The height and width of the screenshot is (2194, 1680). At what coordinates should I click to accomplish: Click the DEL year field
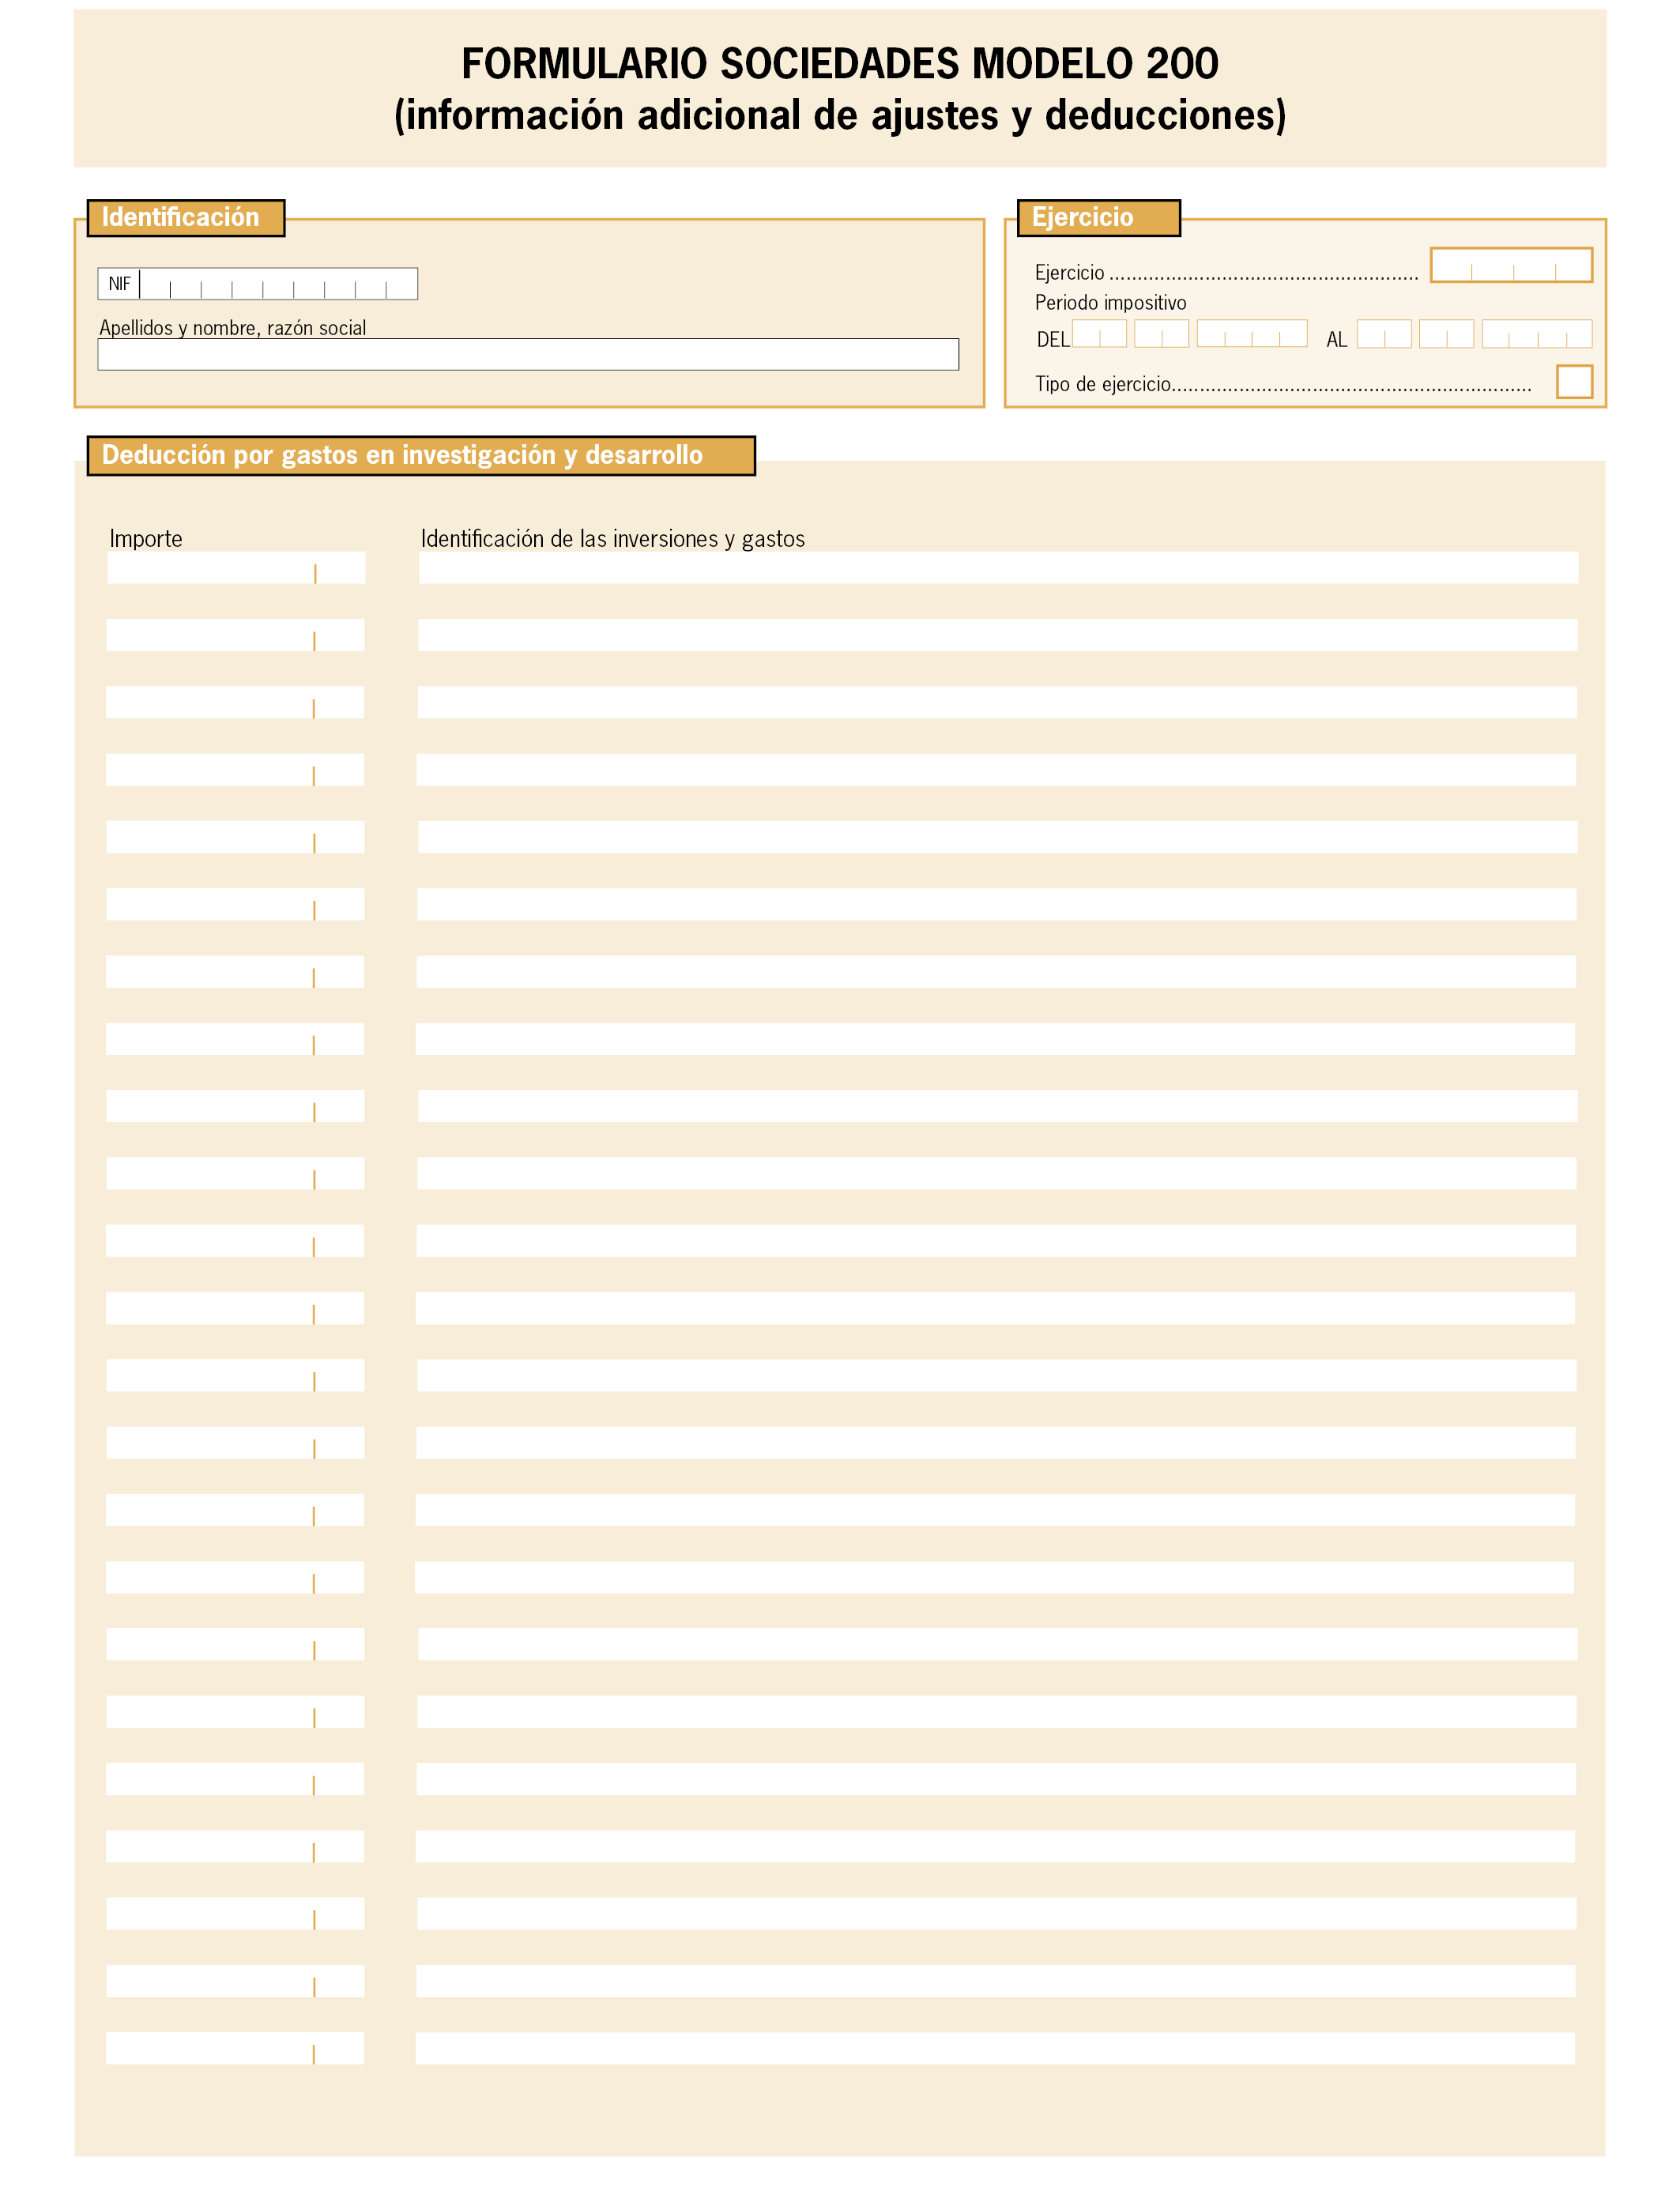click(x=1252, y=333)
